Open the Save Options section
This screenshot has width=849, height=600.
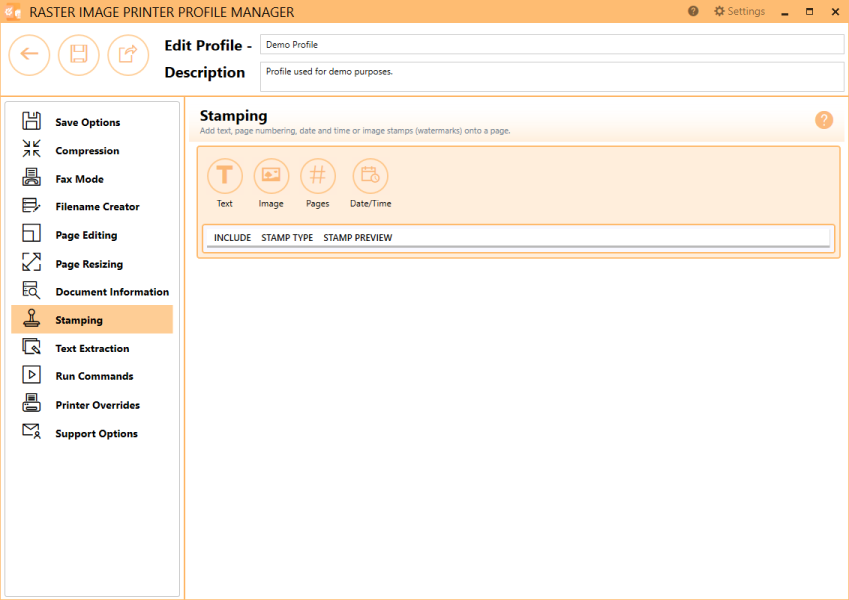coord(92,122)
